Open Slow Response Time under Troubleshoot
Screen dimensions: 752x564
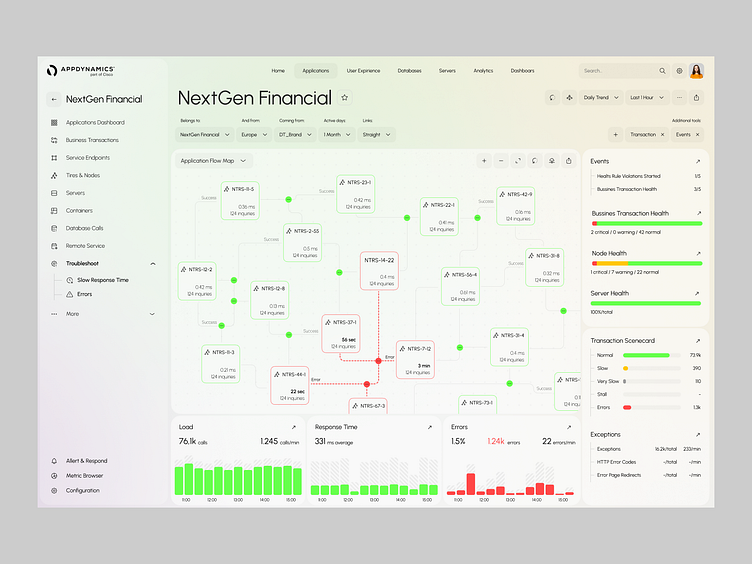click(x=103, y=280)
